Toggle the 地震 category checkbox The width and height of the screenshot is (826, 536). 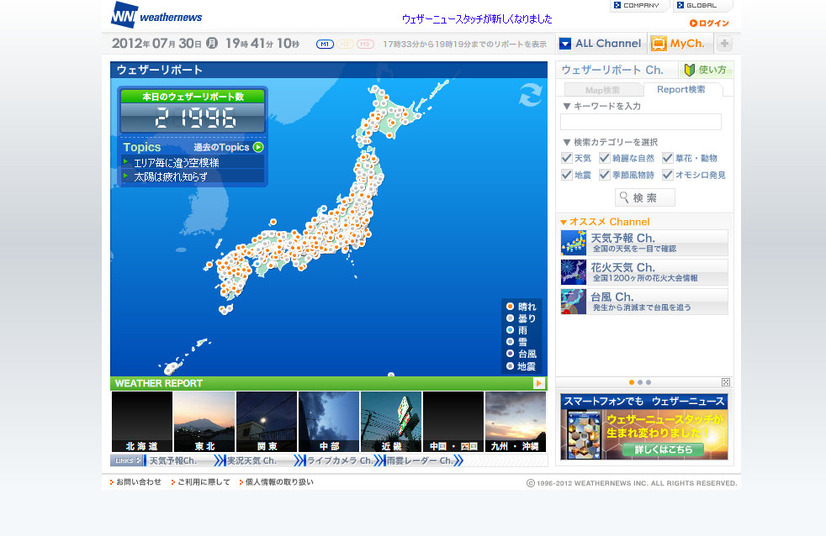567,175
